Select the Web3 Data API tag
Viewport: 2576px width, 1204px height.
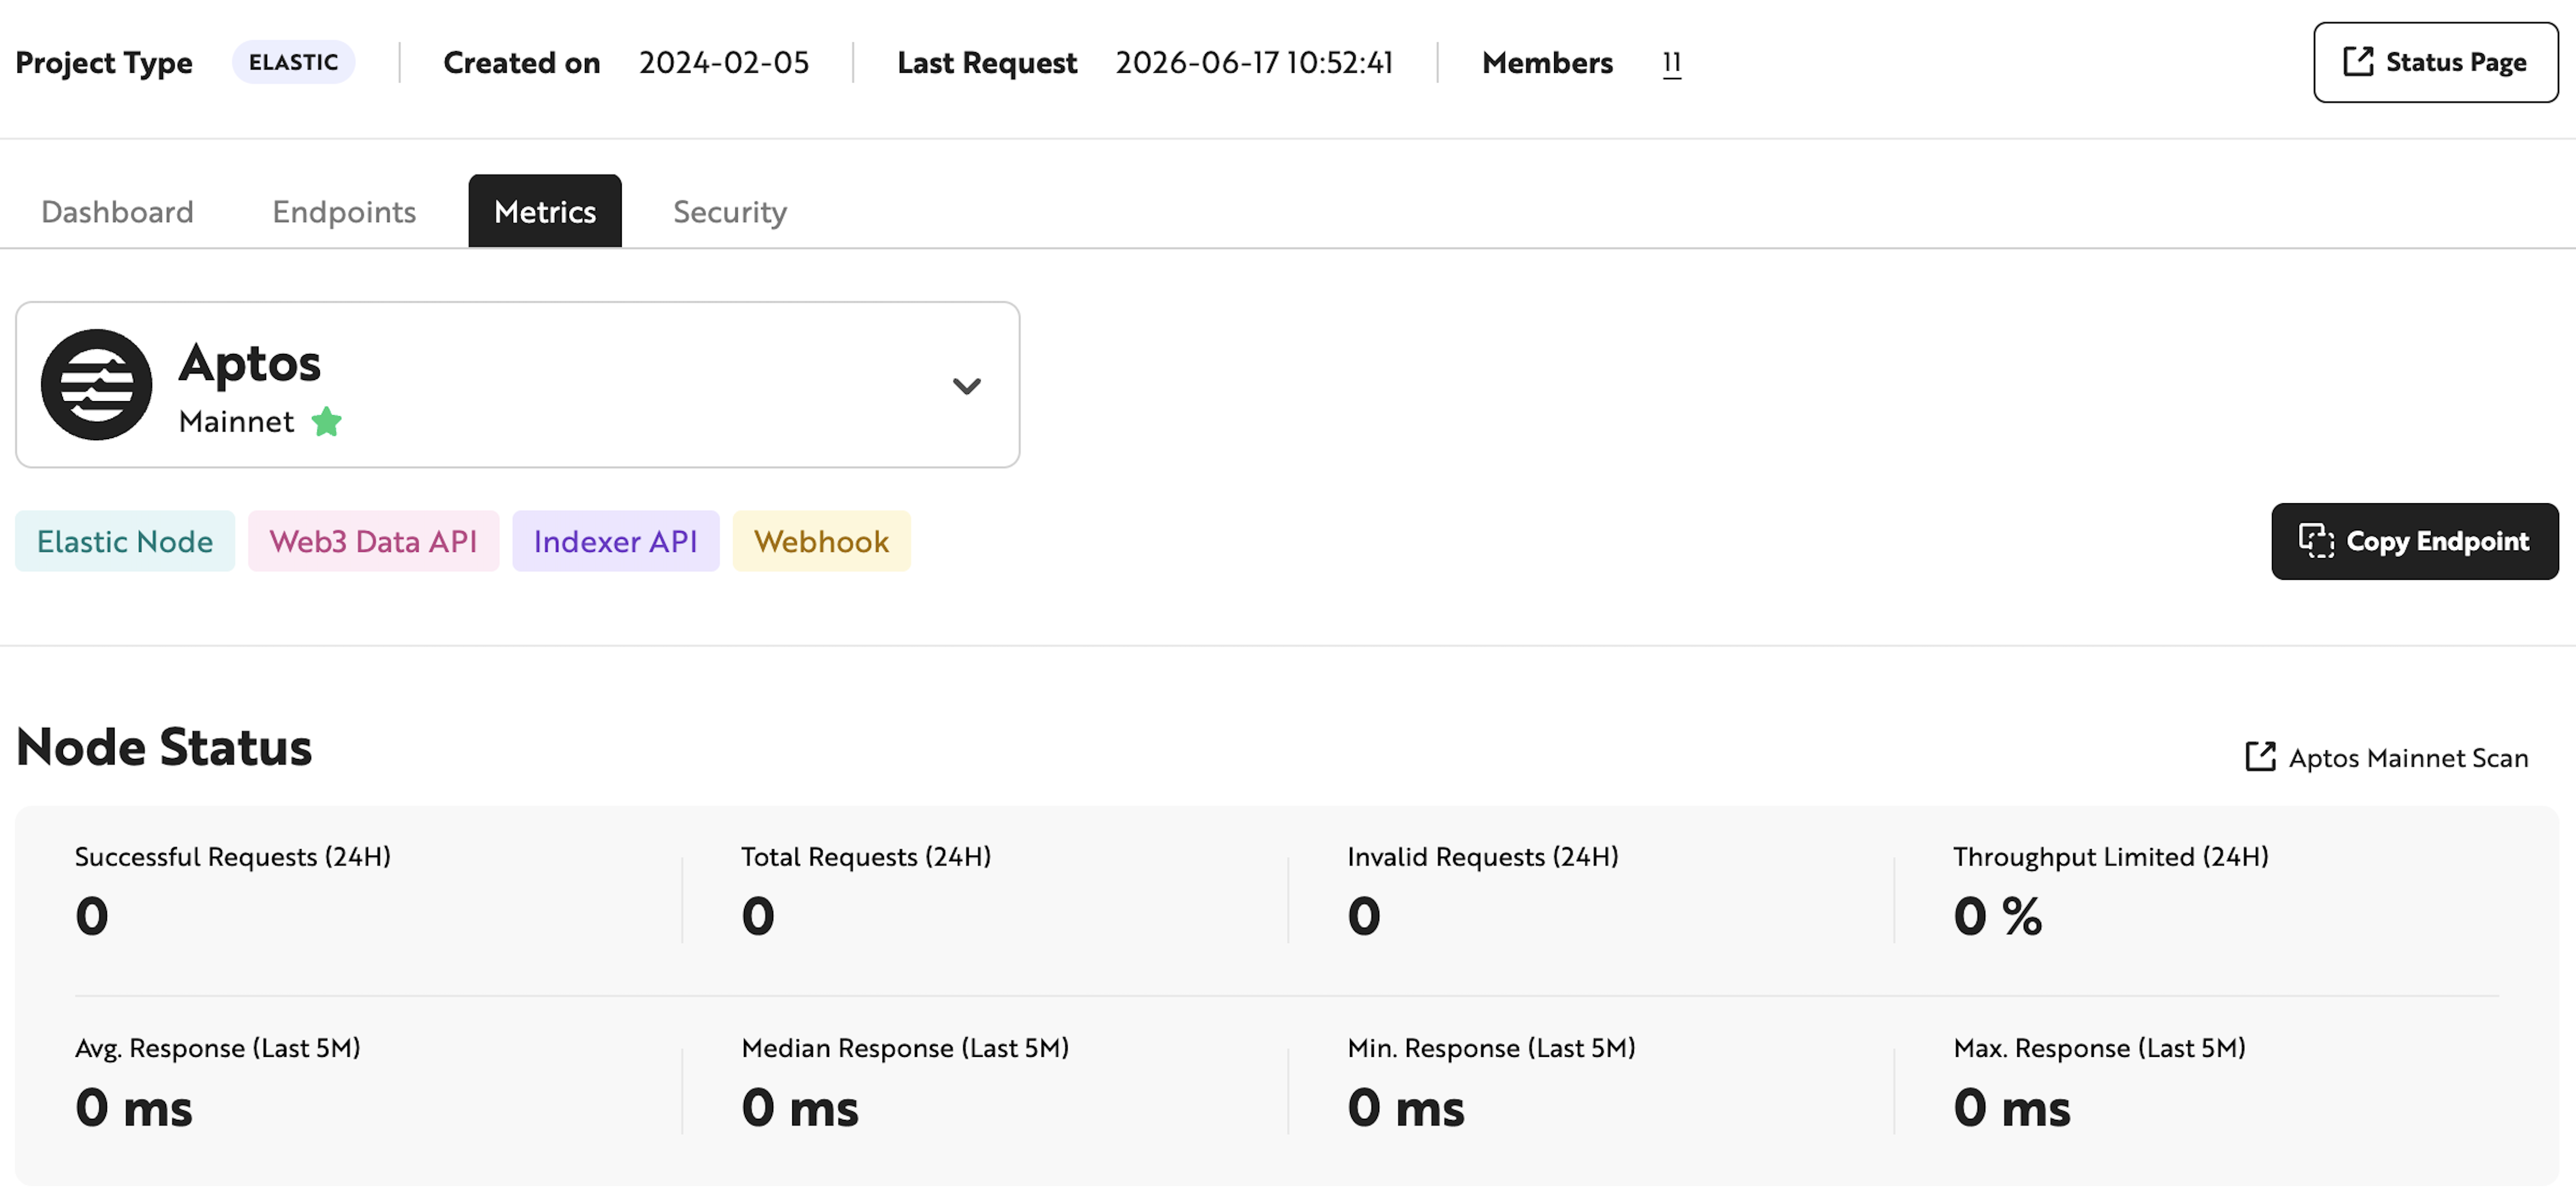(373, 541)
